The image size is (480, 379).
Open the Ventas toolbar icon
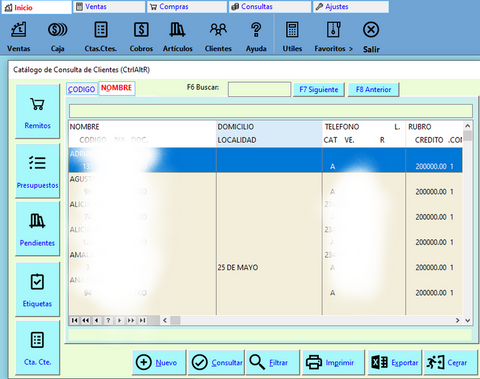(19, 30)
